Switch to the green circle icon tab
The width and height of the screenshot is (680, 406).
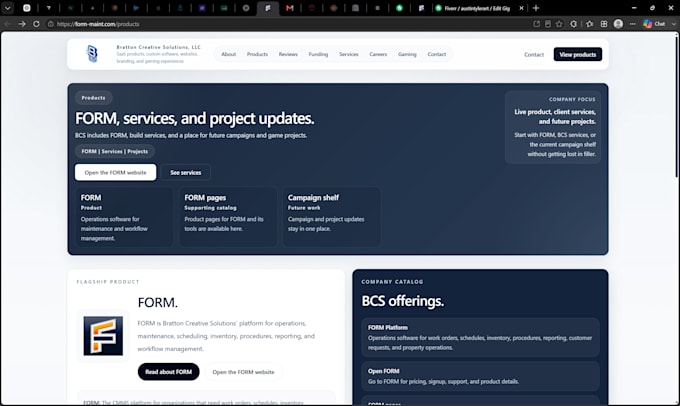tap(399, 8)
